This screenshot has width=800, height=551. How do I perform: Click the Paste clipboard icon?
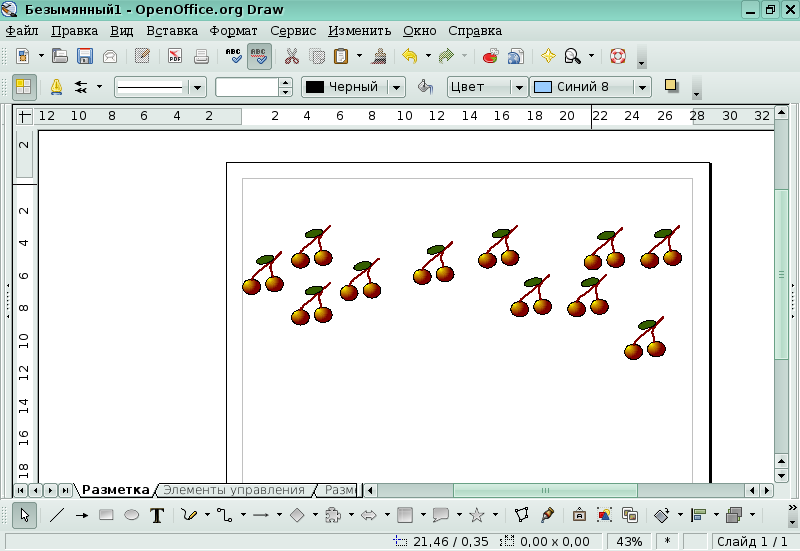pos(341,56)
